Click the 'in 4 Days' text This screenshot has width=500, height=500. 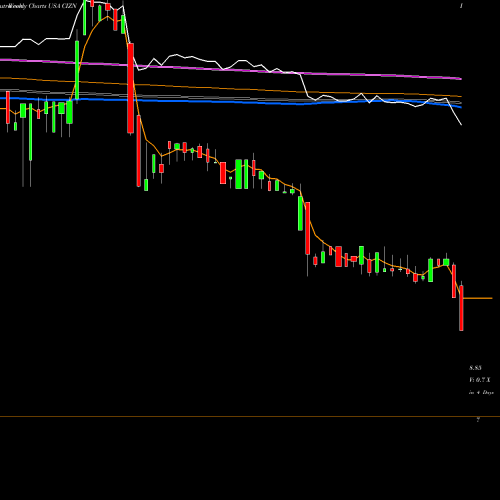point(481,393)
